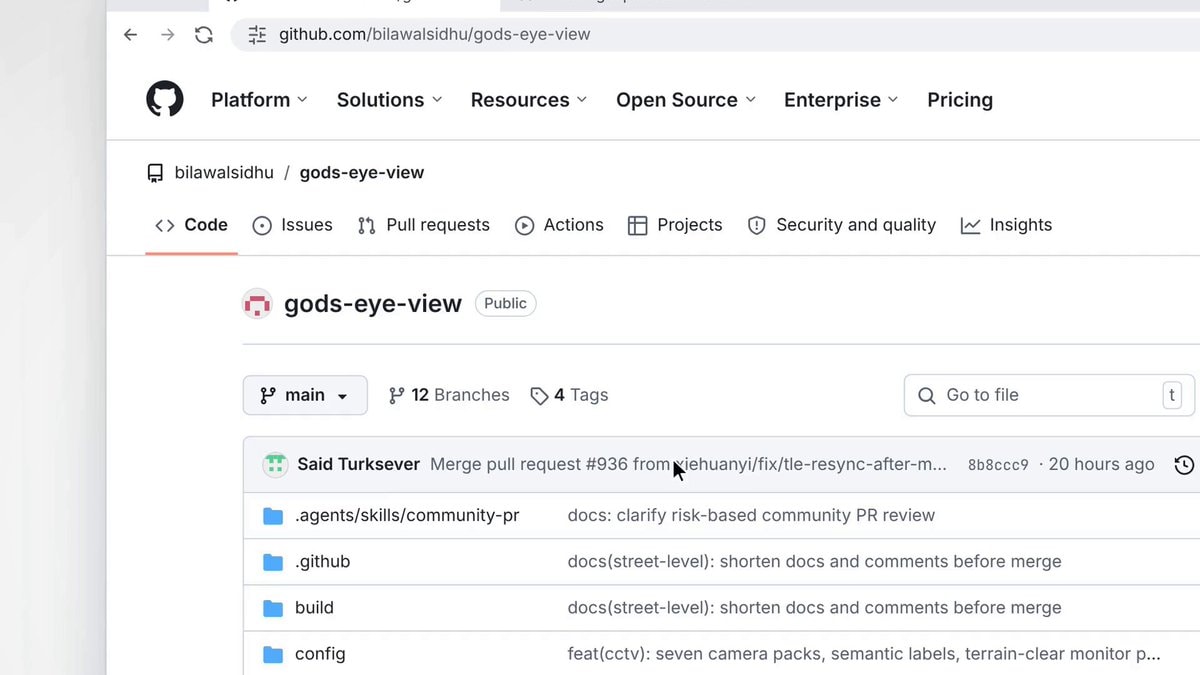Click the browser forward arrow
The height and width of the screenshot is (675, 1200).
pos(167,35)
